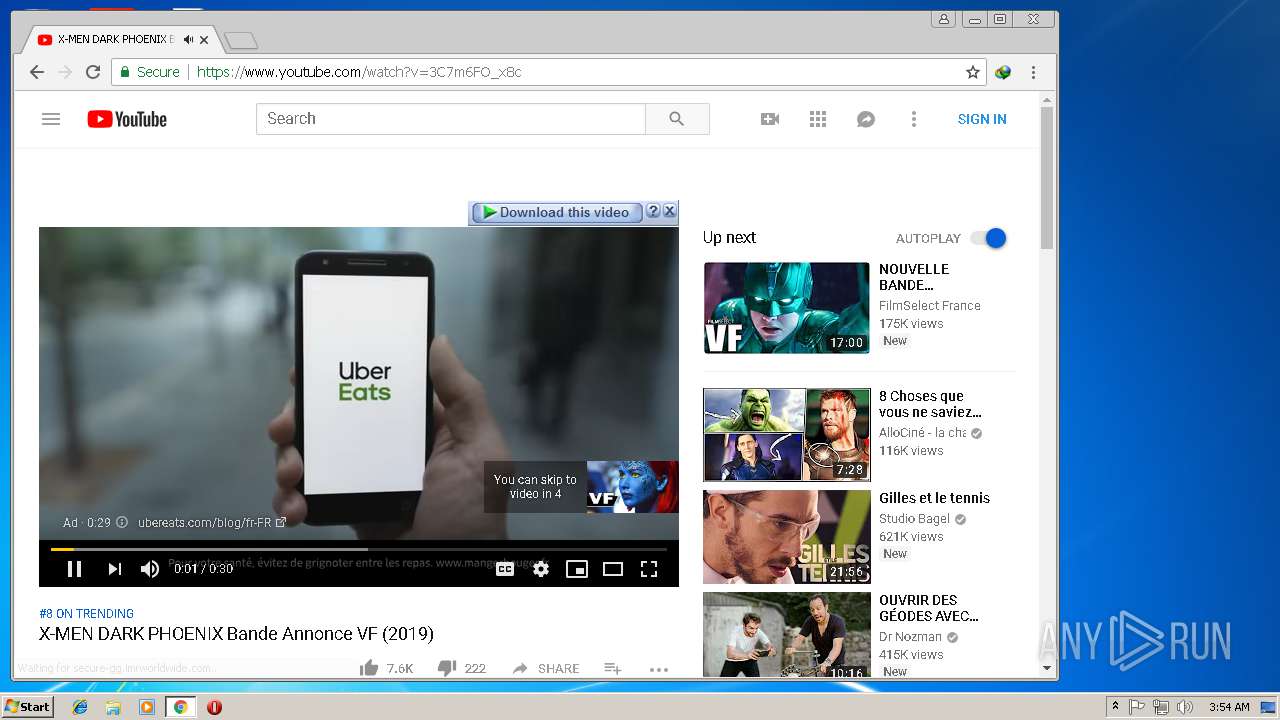Open the Windows Start menu
Viewport: 1280px width, 720px height.
click(27, 707)
